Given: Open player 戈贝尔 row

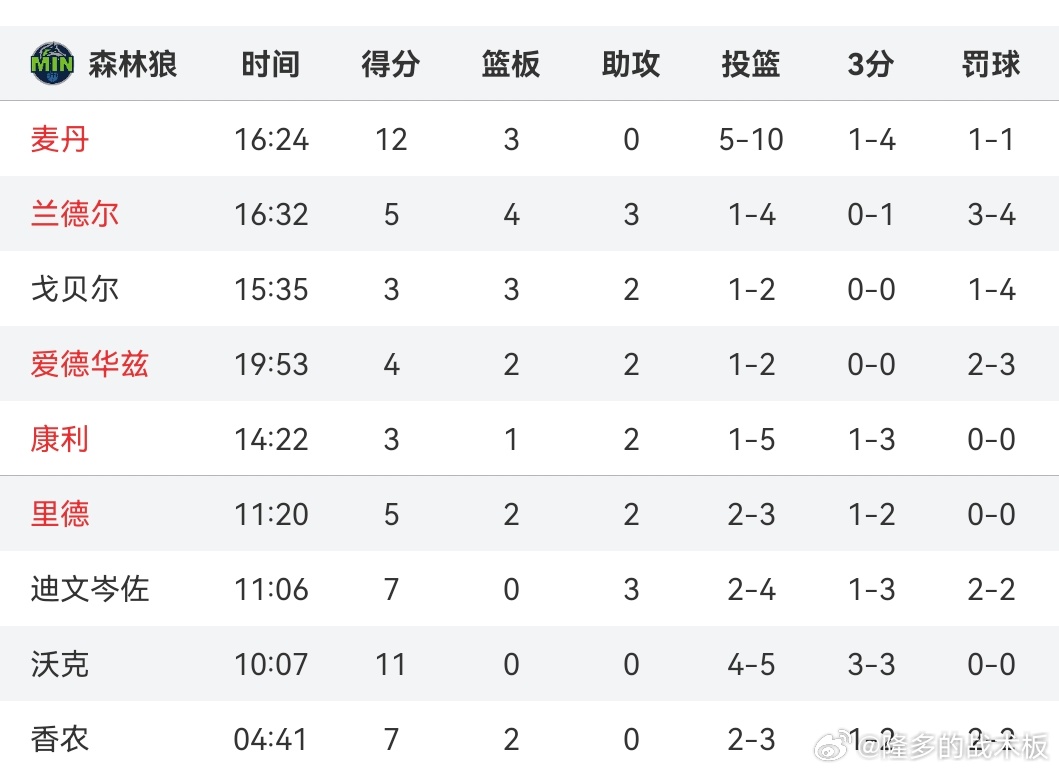Looking at the screenshot, I should click(x=530, y=289).
